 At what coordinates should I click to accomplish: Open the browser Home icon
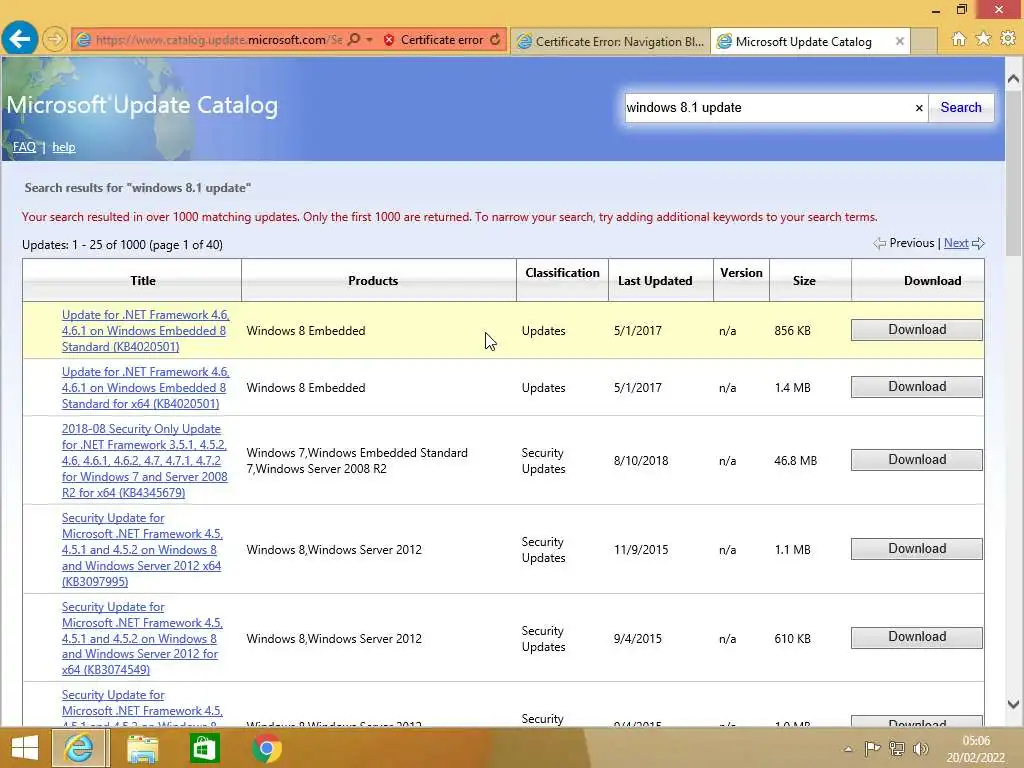click(959, 39)
